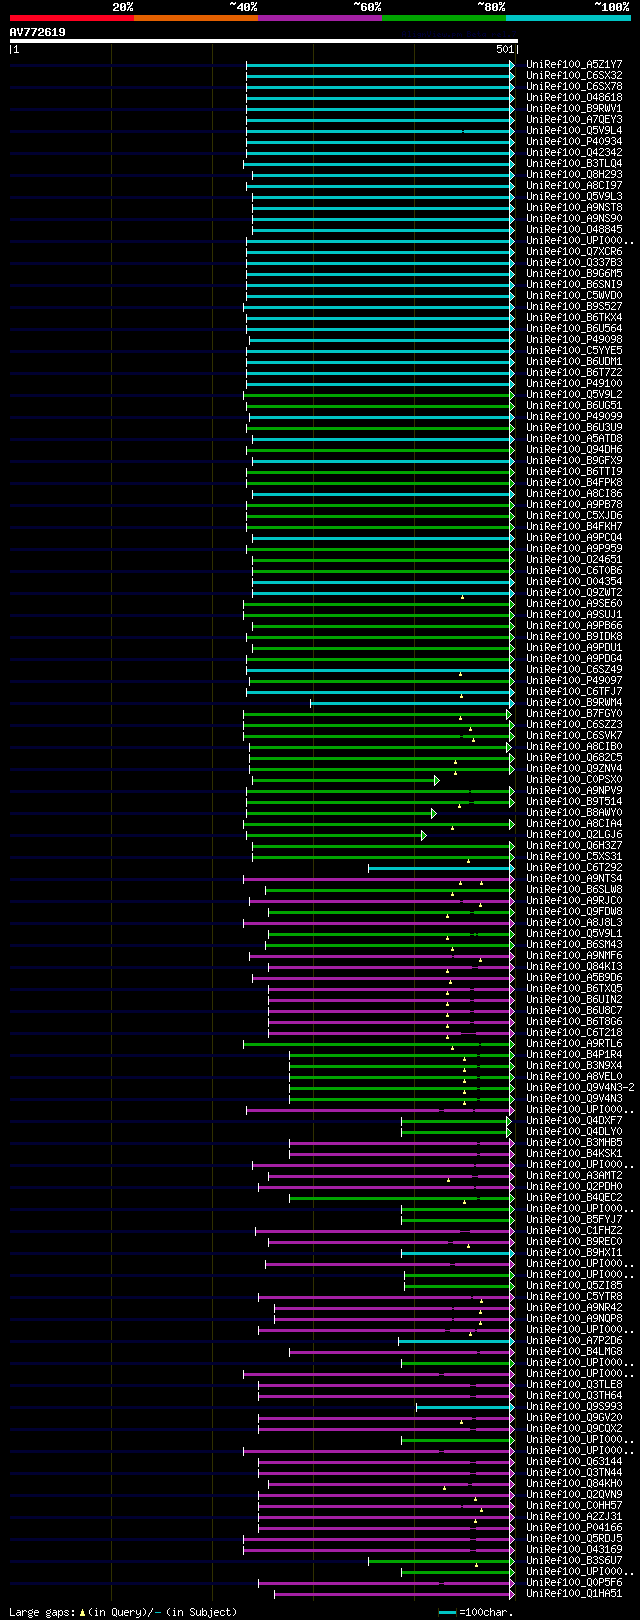The height and width of the screenshot is (1620, 640).
Task: Open hit UniRef100_Q5V9L4
Action: 574,131
